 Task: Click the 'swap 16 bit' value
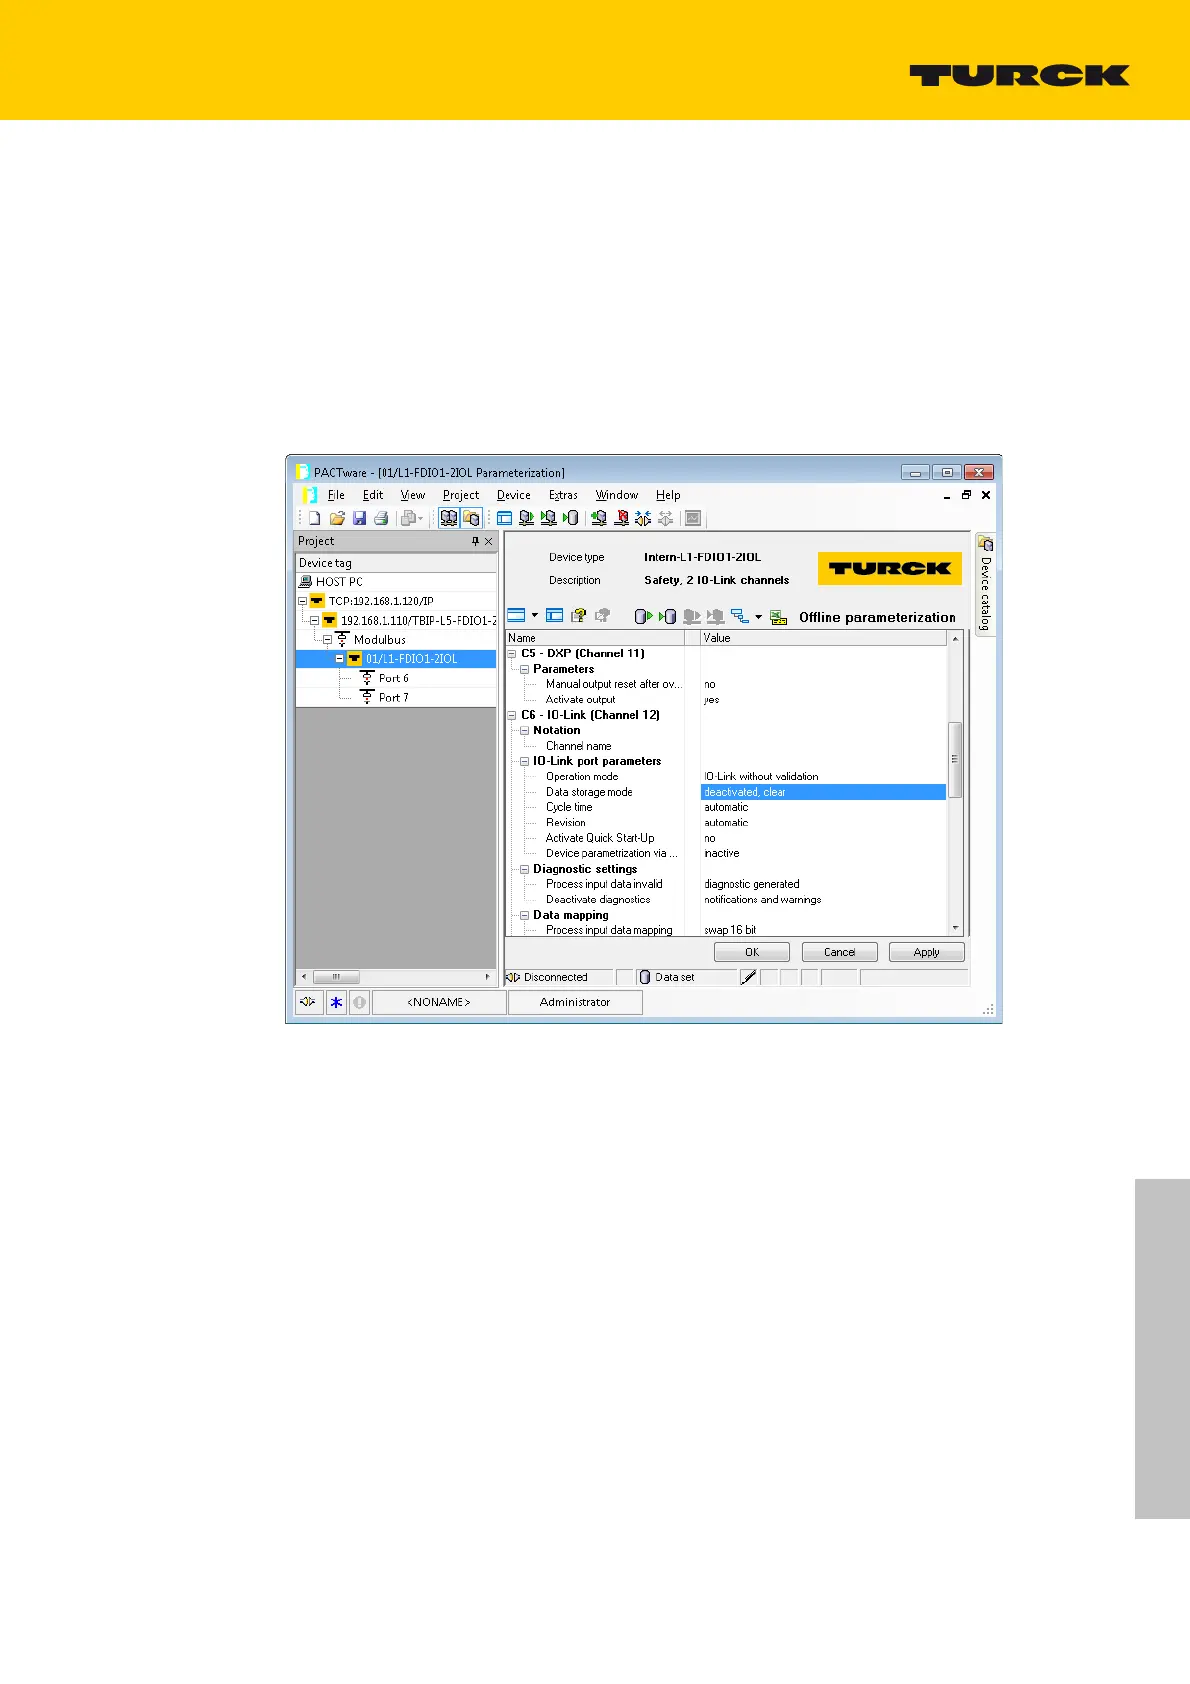[730, 930]
